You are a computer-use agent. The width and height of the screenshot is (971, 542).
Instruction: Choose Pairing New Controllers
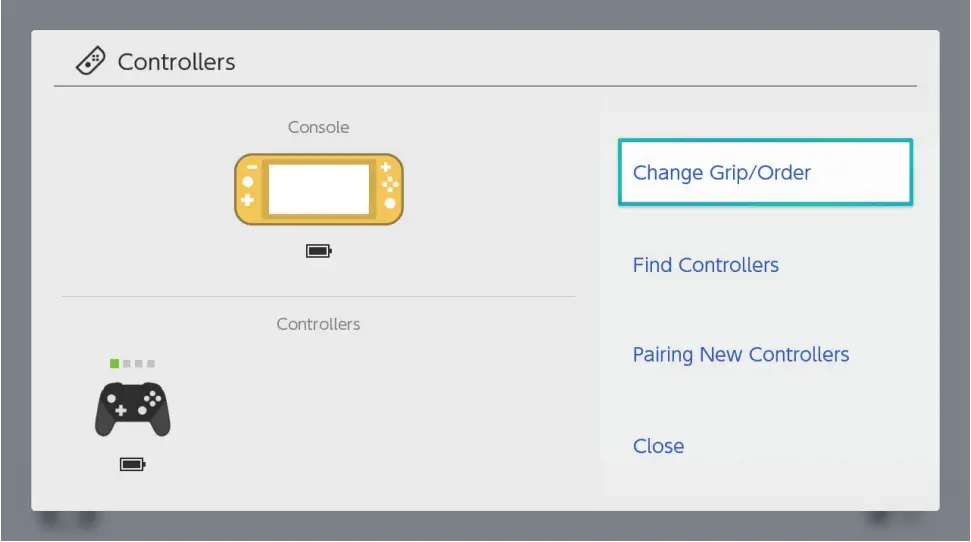tap(741, 355)
